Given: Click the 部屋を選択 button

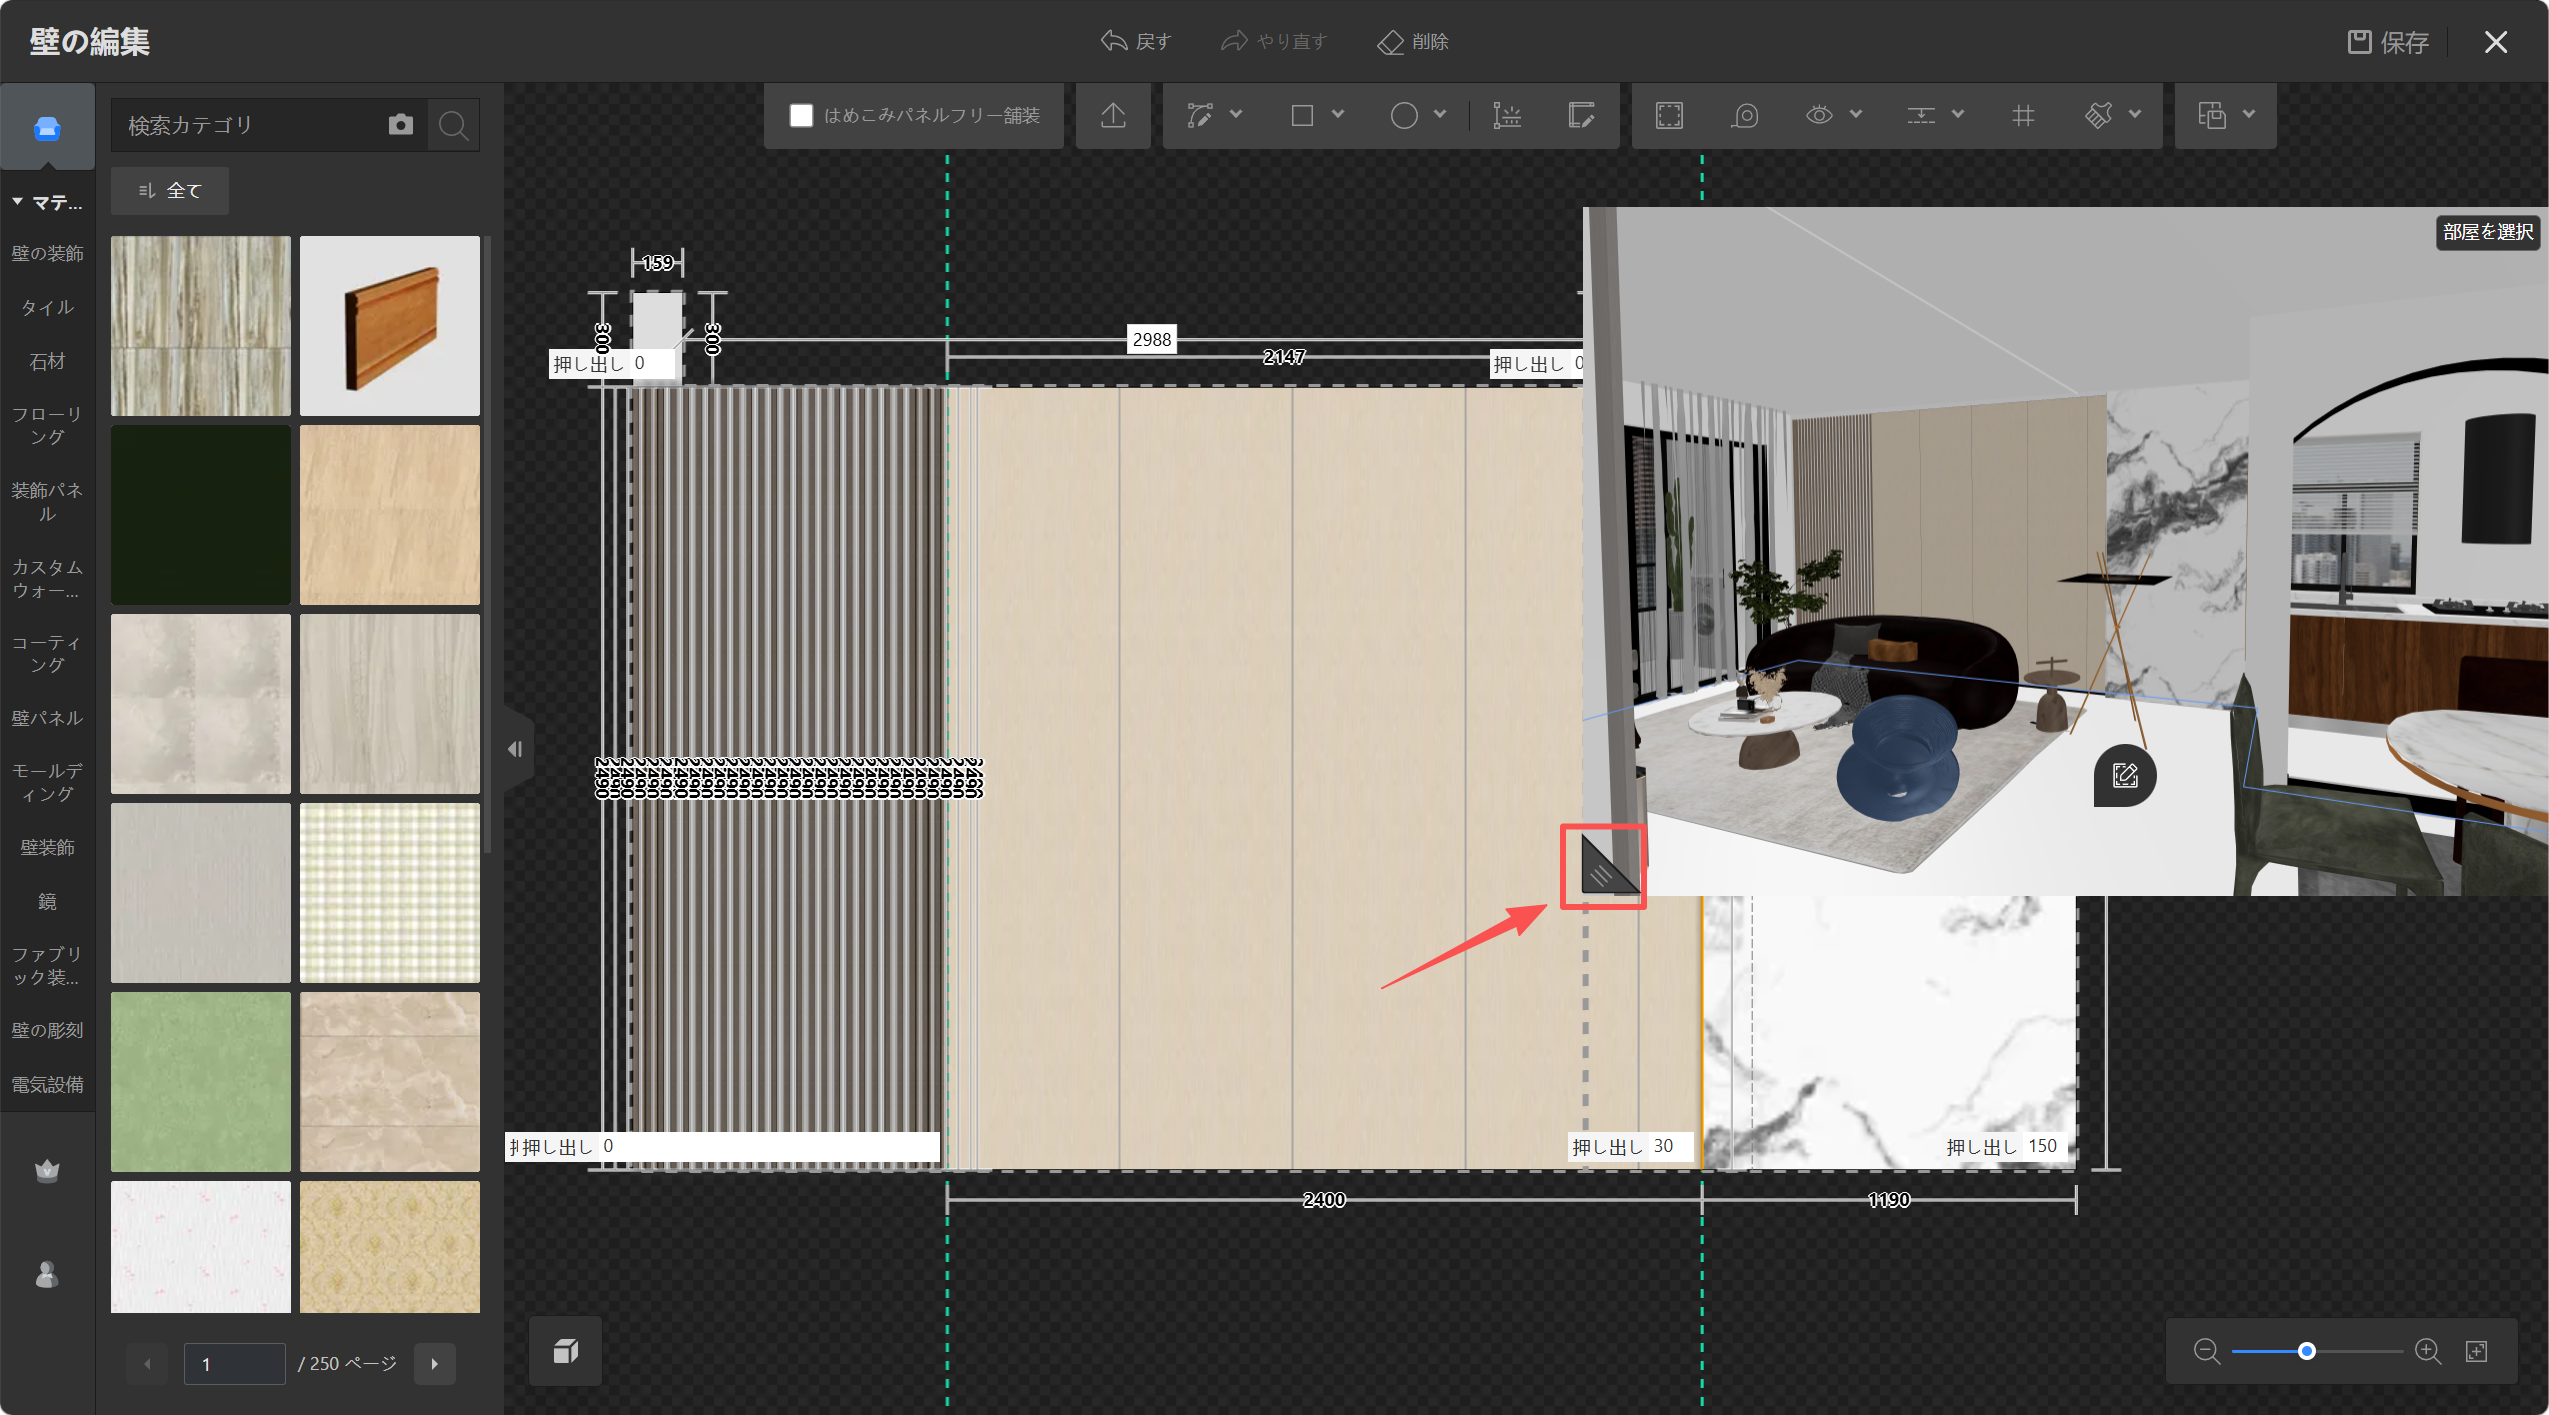Looking at the screenshot, I should click(2488, 232).
